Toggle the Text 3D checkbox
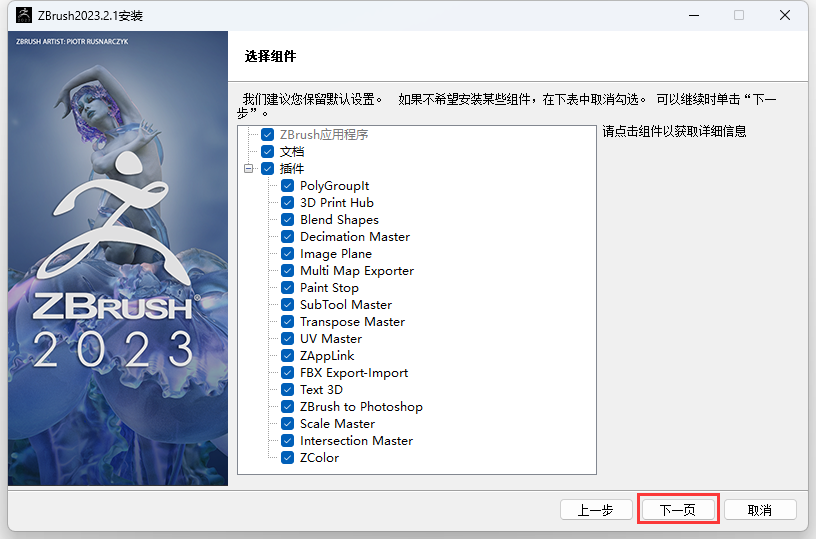The height and width of the screenshot is (539, 816). [287, 390]
